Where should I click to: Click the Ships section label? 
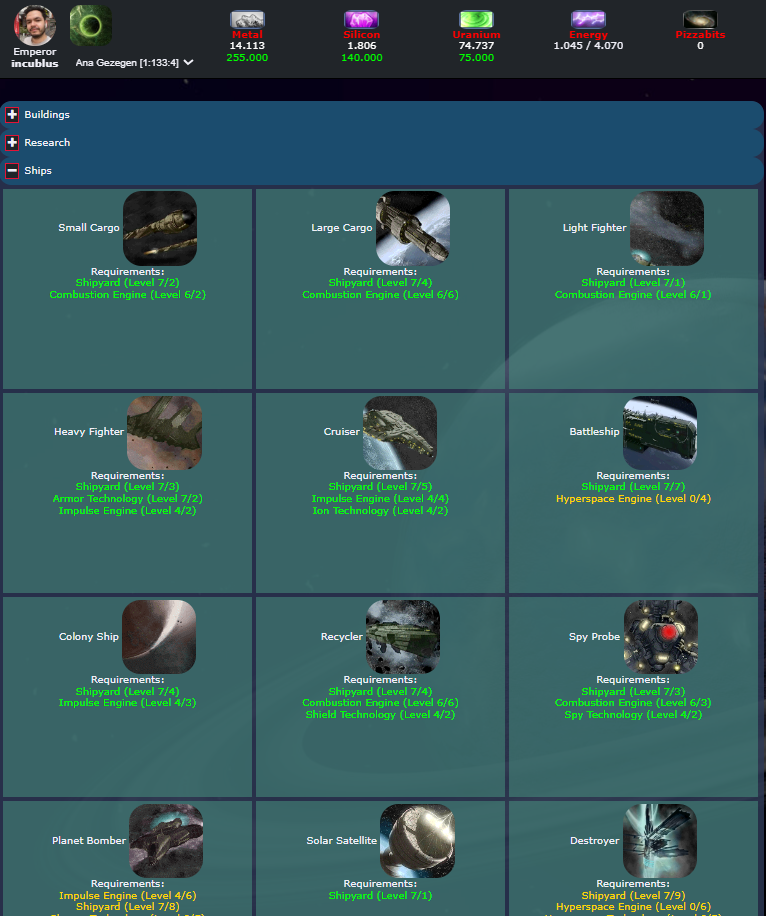pyautogui.click(x=38, y=171)
